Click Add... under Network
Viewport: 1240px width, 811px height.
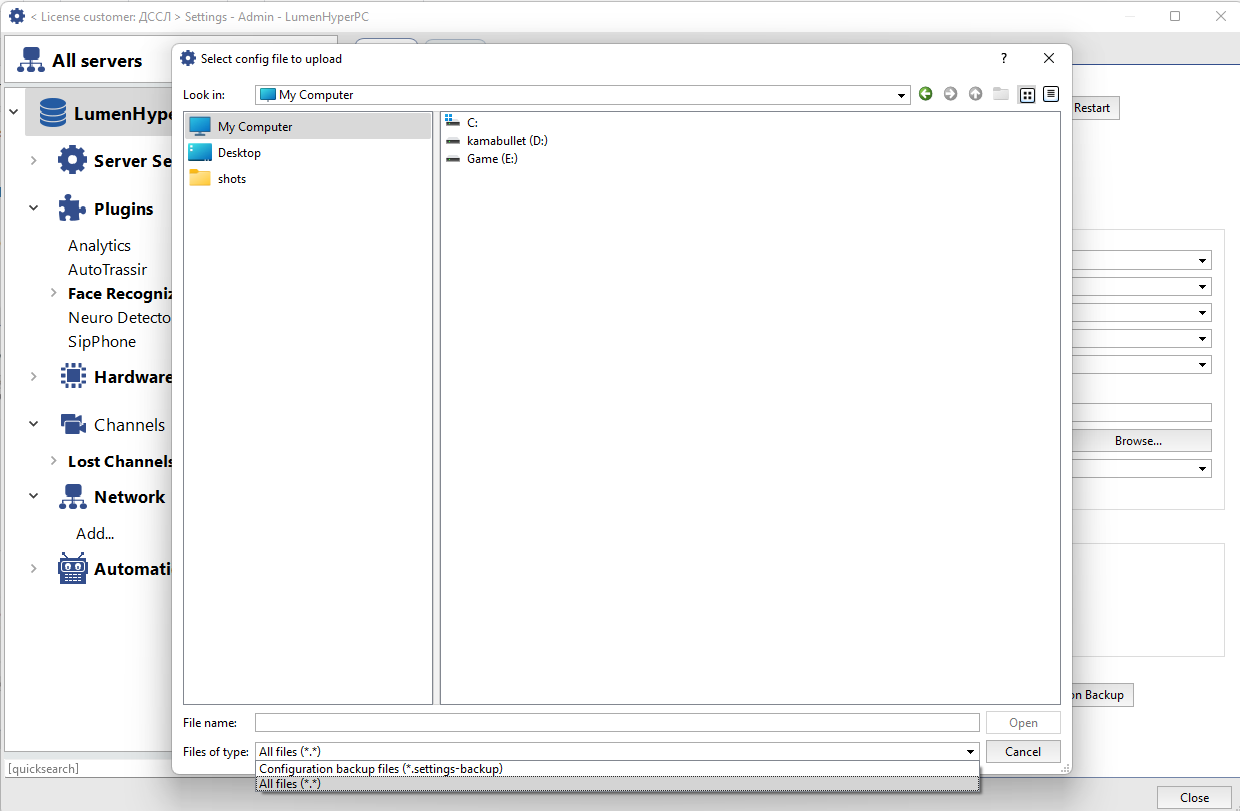[x=95, y=533]
